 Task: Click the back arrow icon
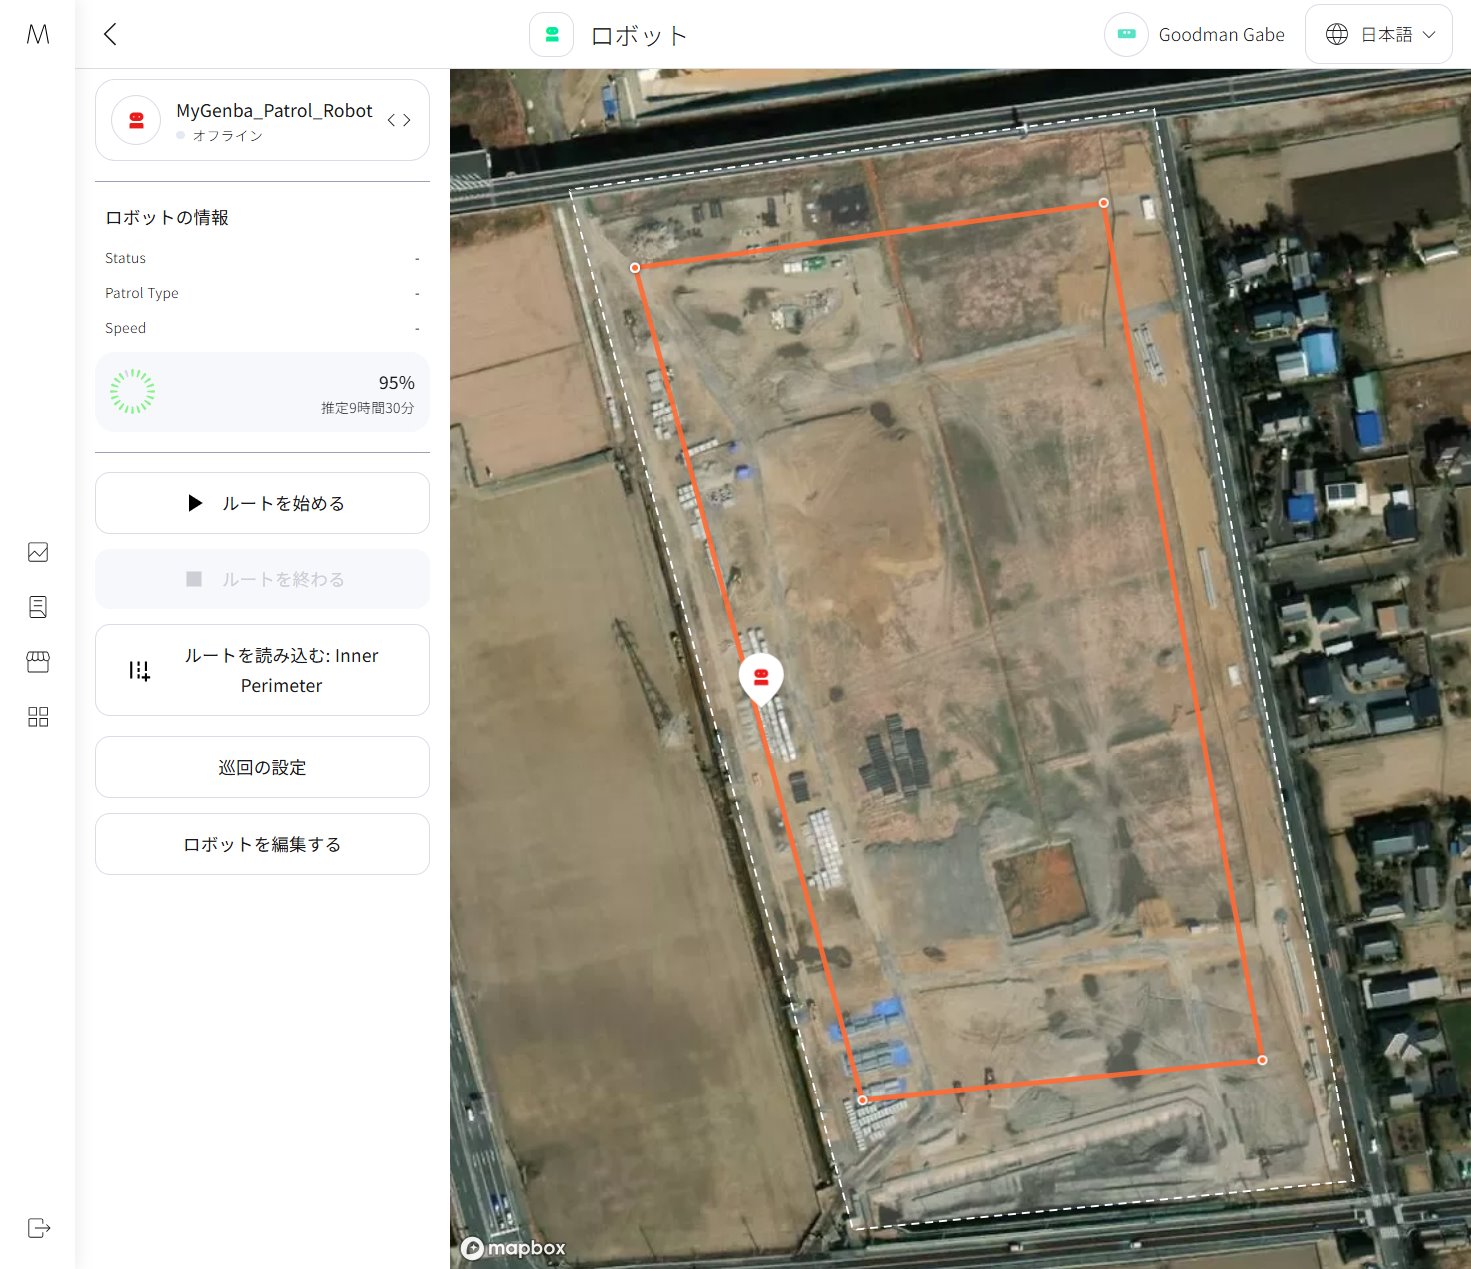click(x=110, y=34)
